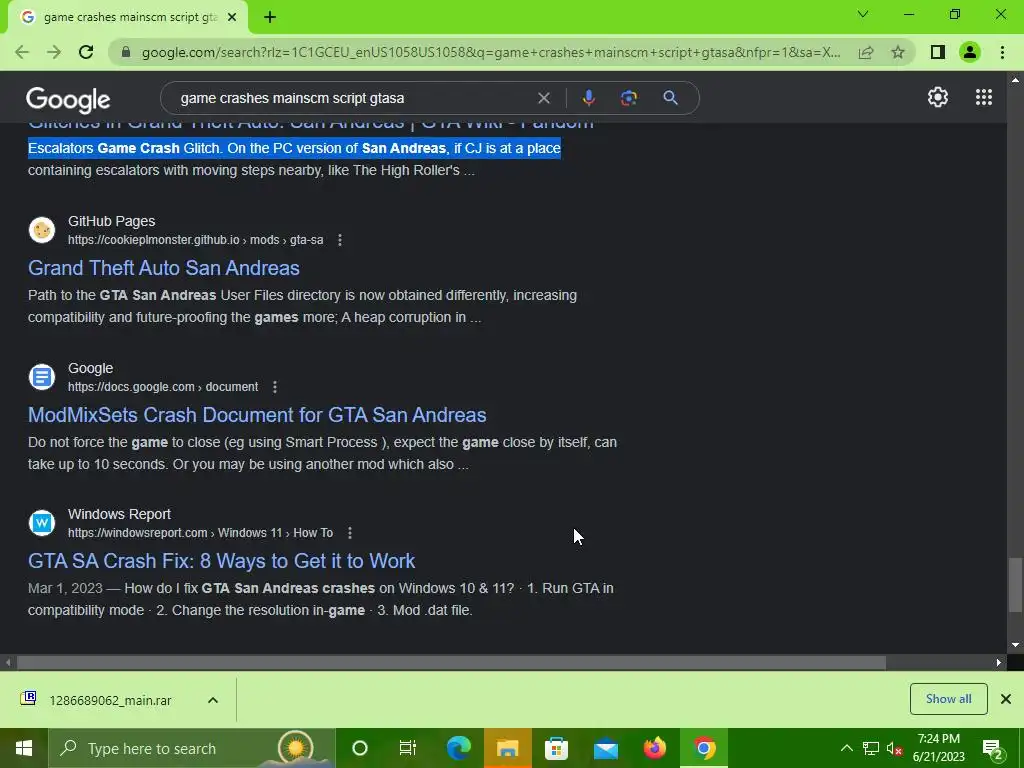1024x768 pixels.
Task: Start a voice search using the microphone
Action: (588, 98)
